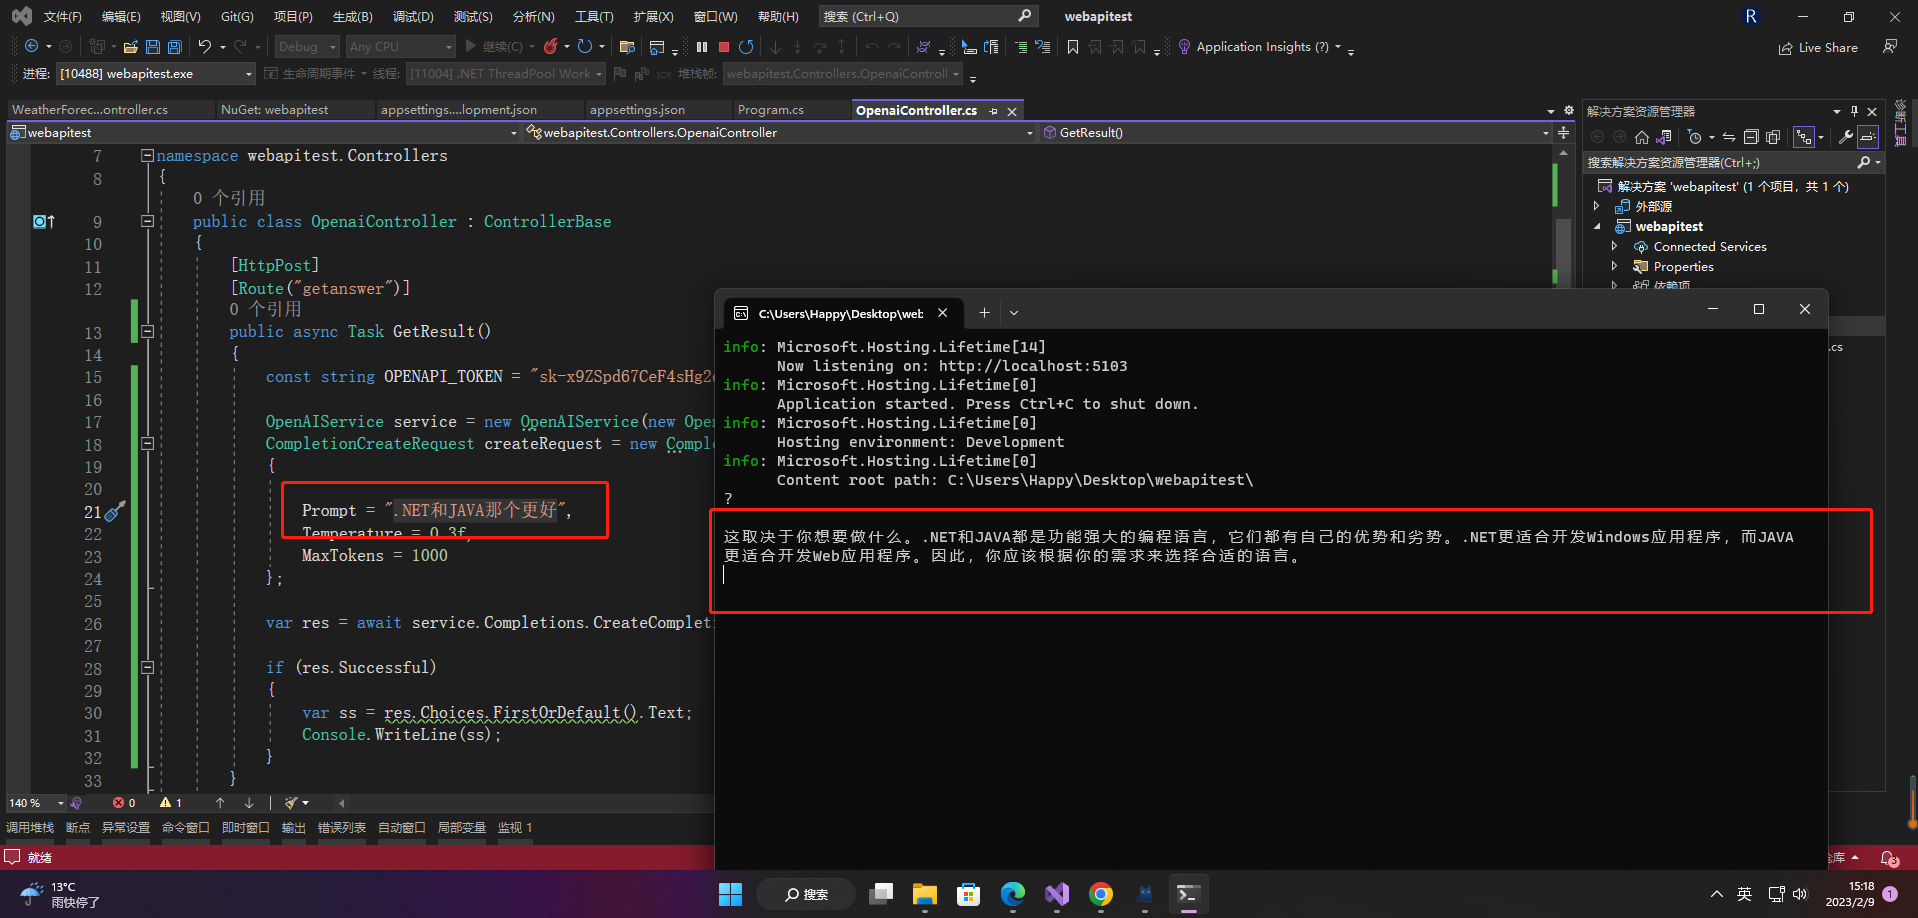
Task: Open the Git(G) menu
Action: tap(237, 17)
